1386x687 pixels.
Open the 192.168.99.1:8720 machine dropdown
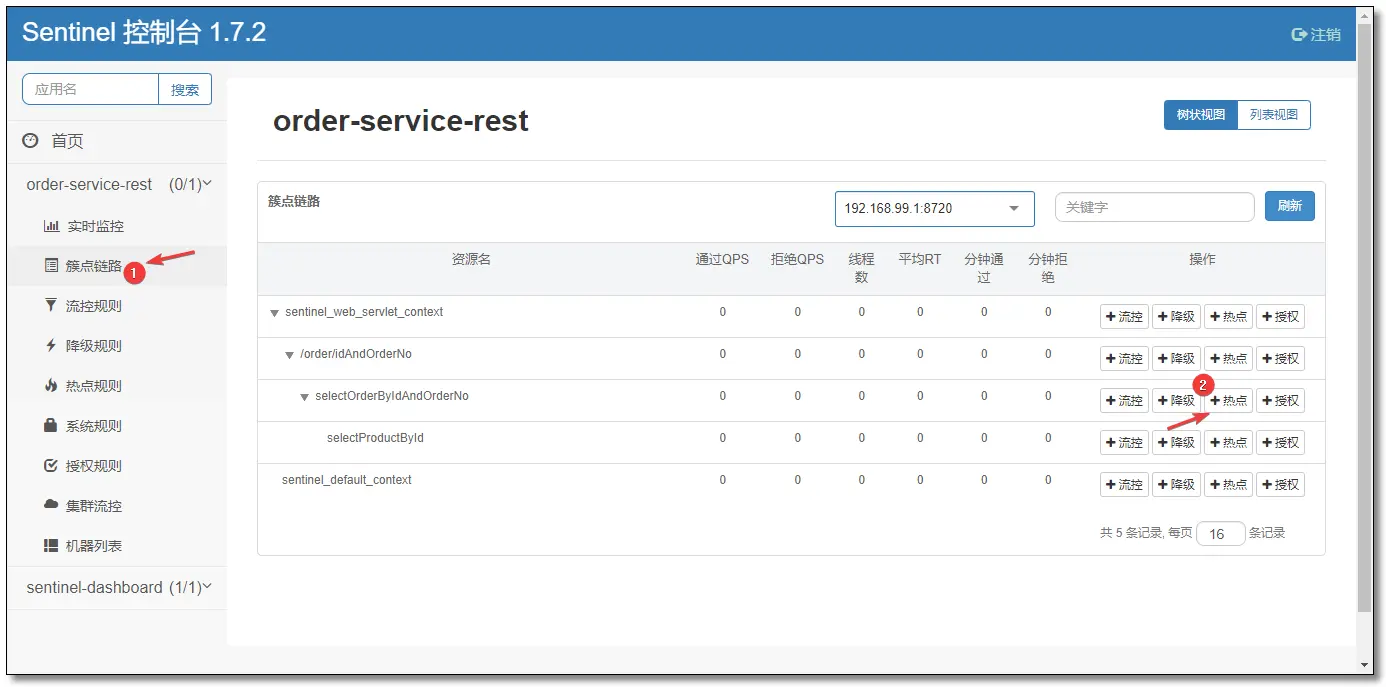click(x=934, y=208)
